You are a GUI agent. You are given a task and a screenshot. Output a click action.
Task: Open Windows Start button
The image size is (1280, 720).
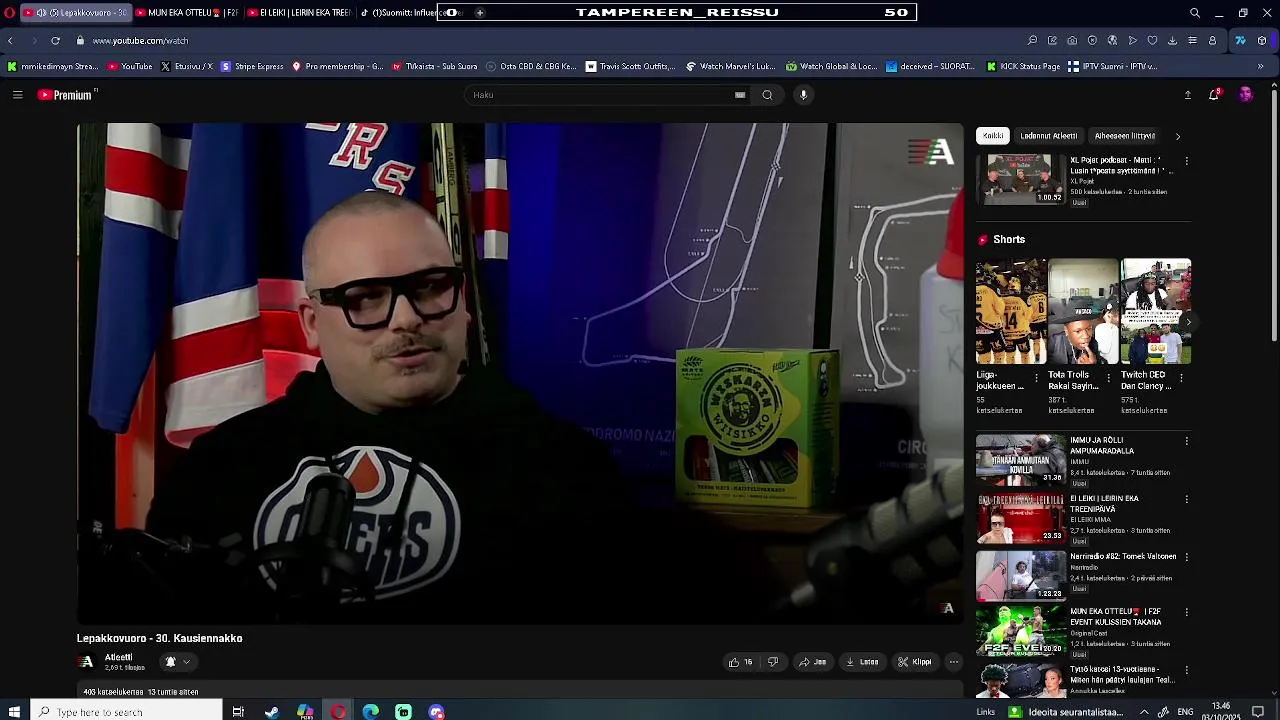tap(14, 712)
